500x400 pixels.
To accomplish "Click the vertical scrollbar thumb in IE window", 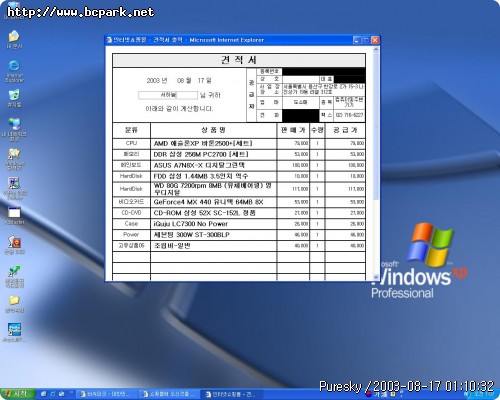I will (x=376, y=127).
